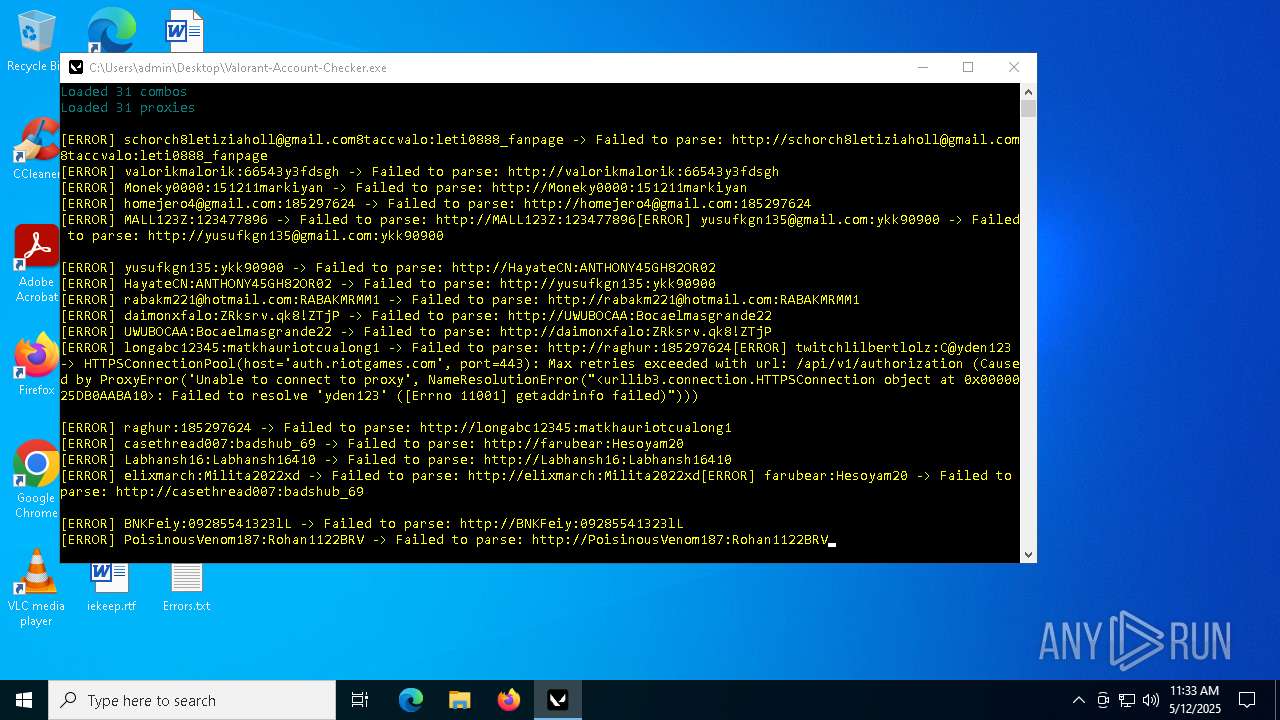Open Task View on the taskbar
The width and height of the screenshot is (1280, 720).
(x=360, y=700)
